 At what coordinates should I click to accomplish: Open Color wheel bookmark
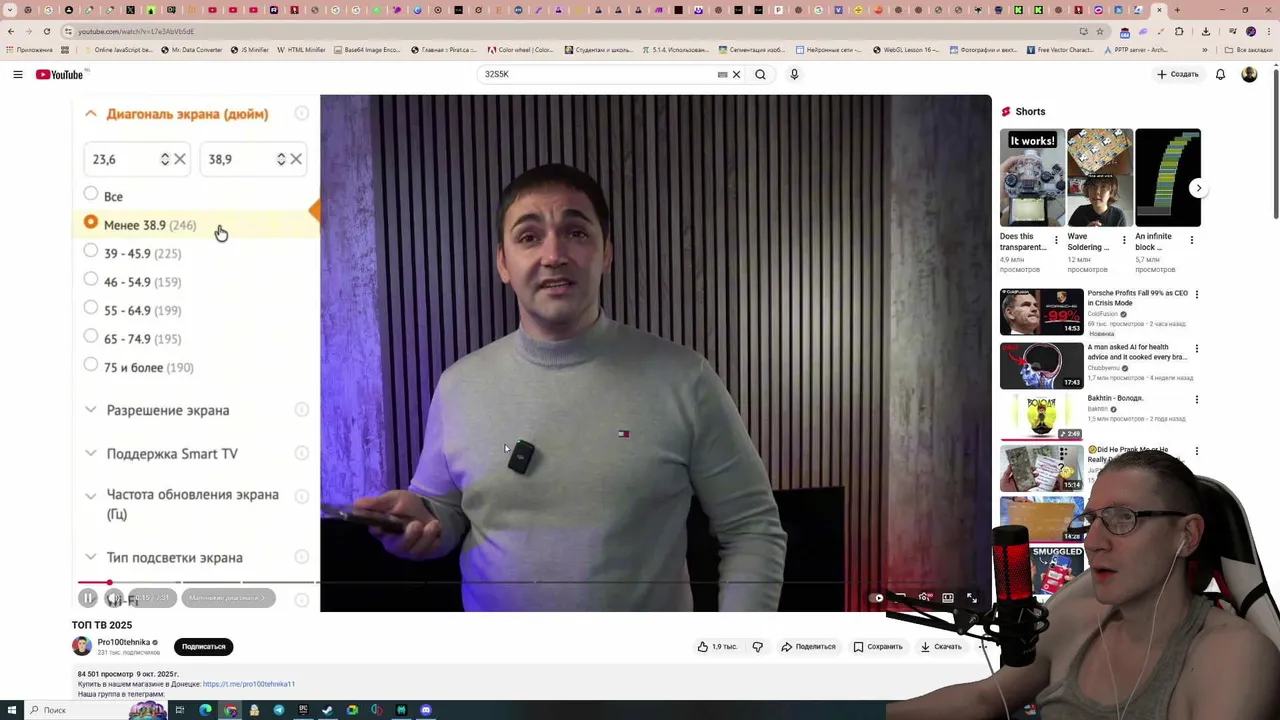tap(520, 50)
